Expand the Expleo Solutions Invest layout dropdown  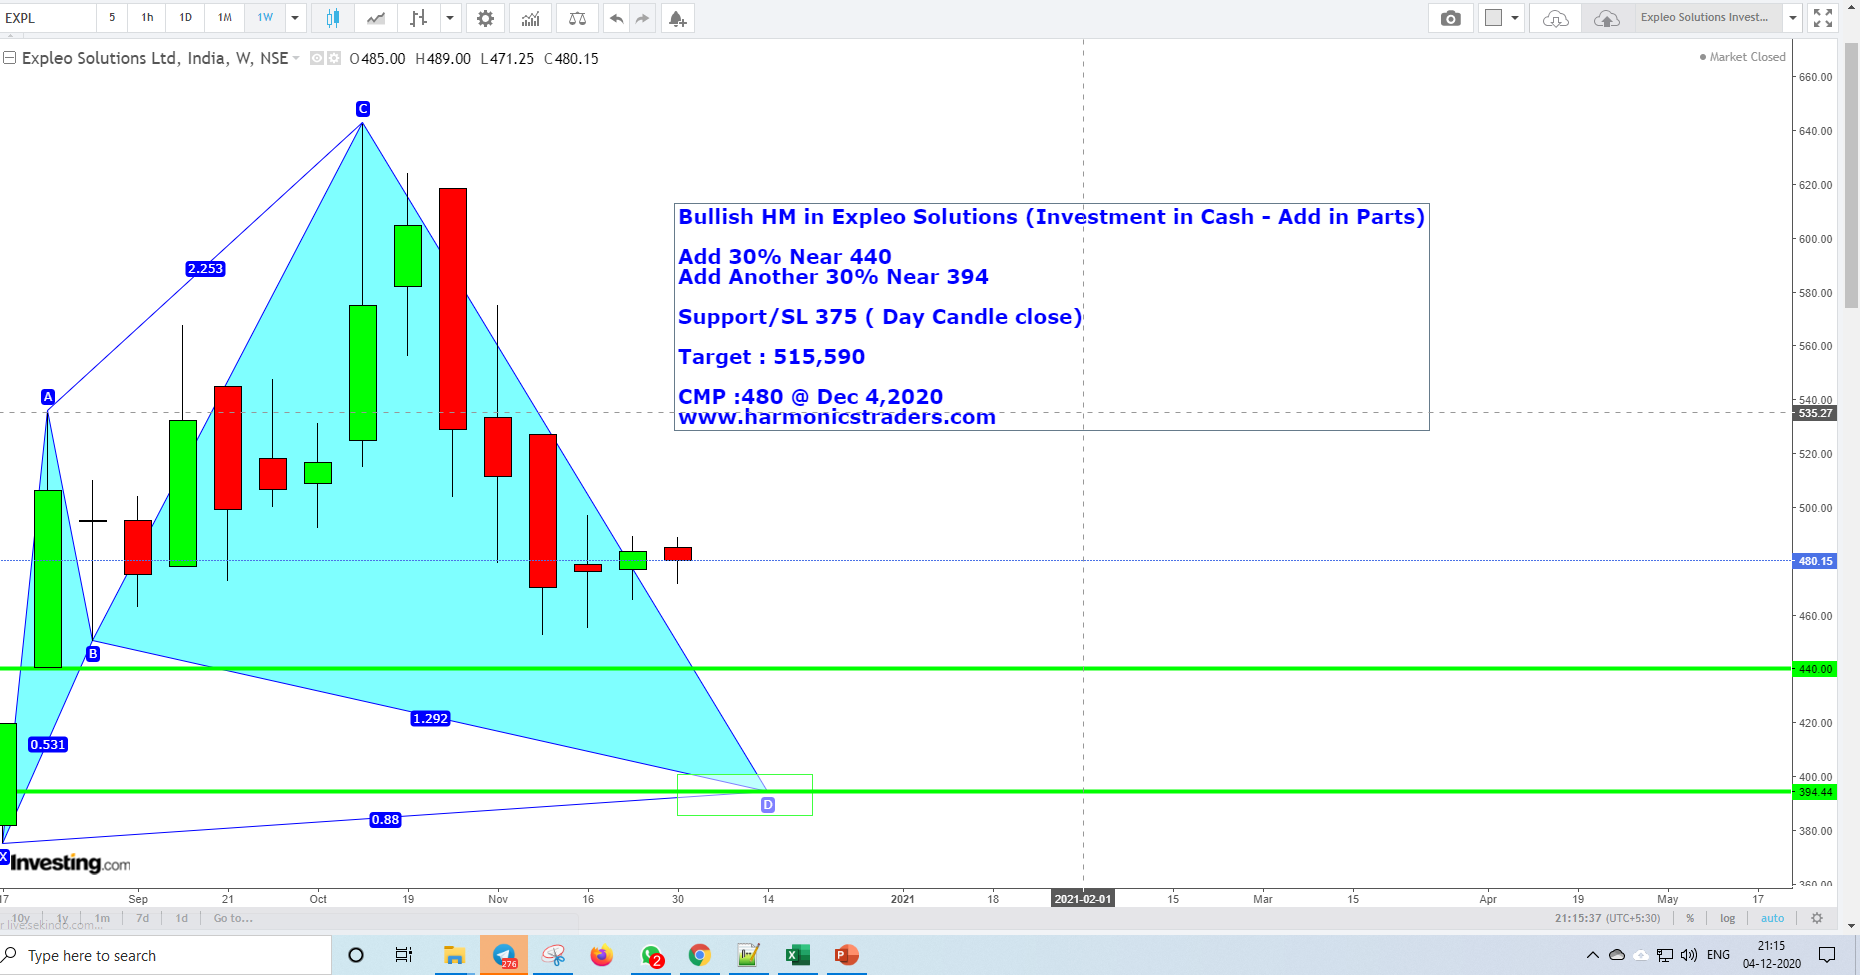(1791, 17)
